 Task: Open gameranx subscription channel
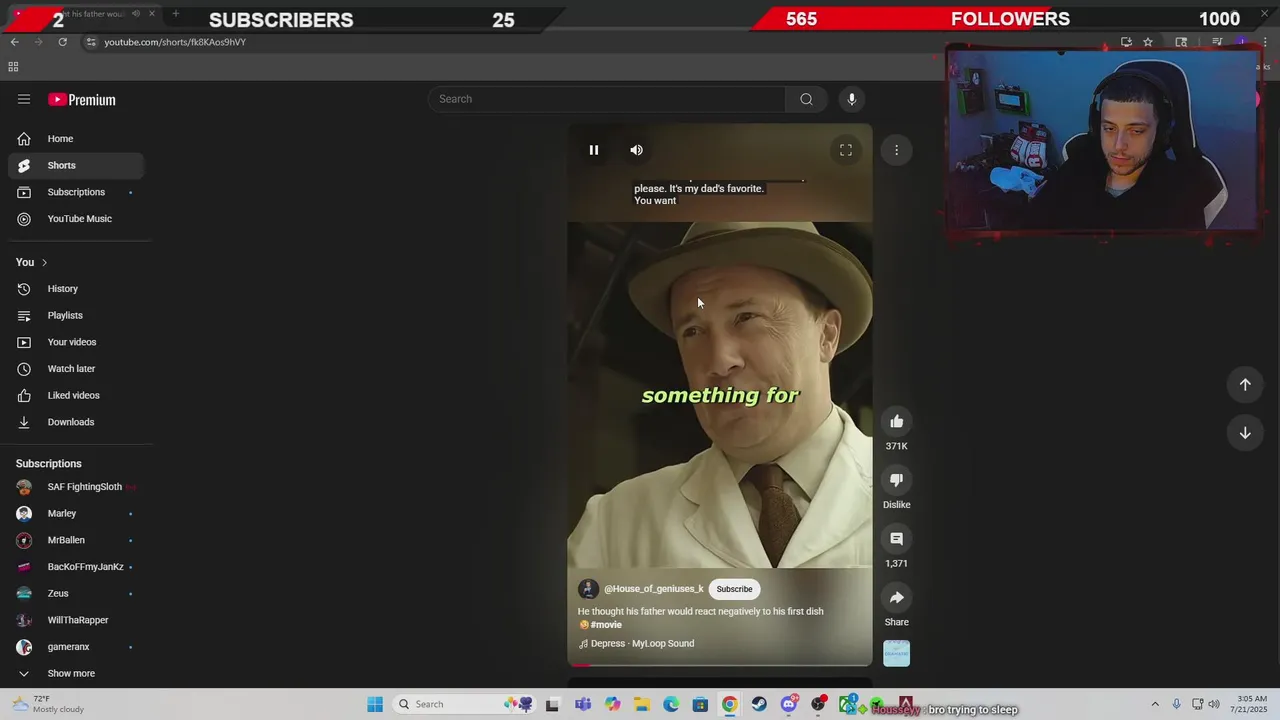coord(76,647)
